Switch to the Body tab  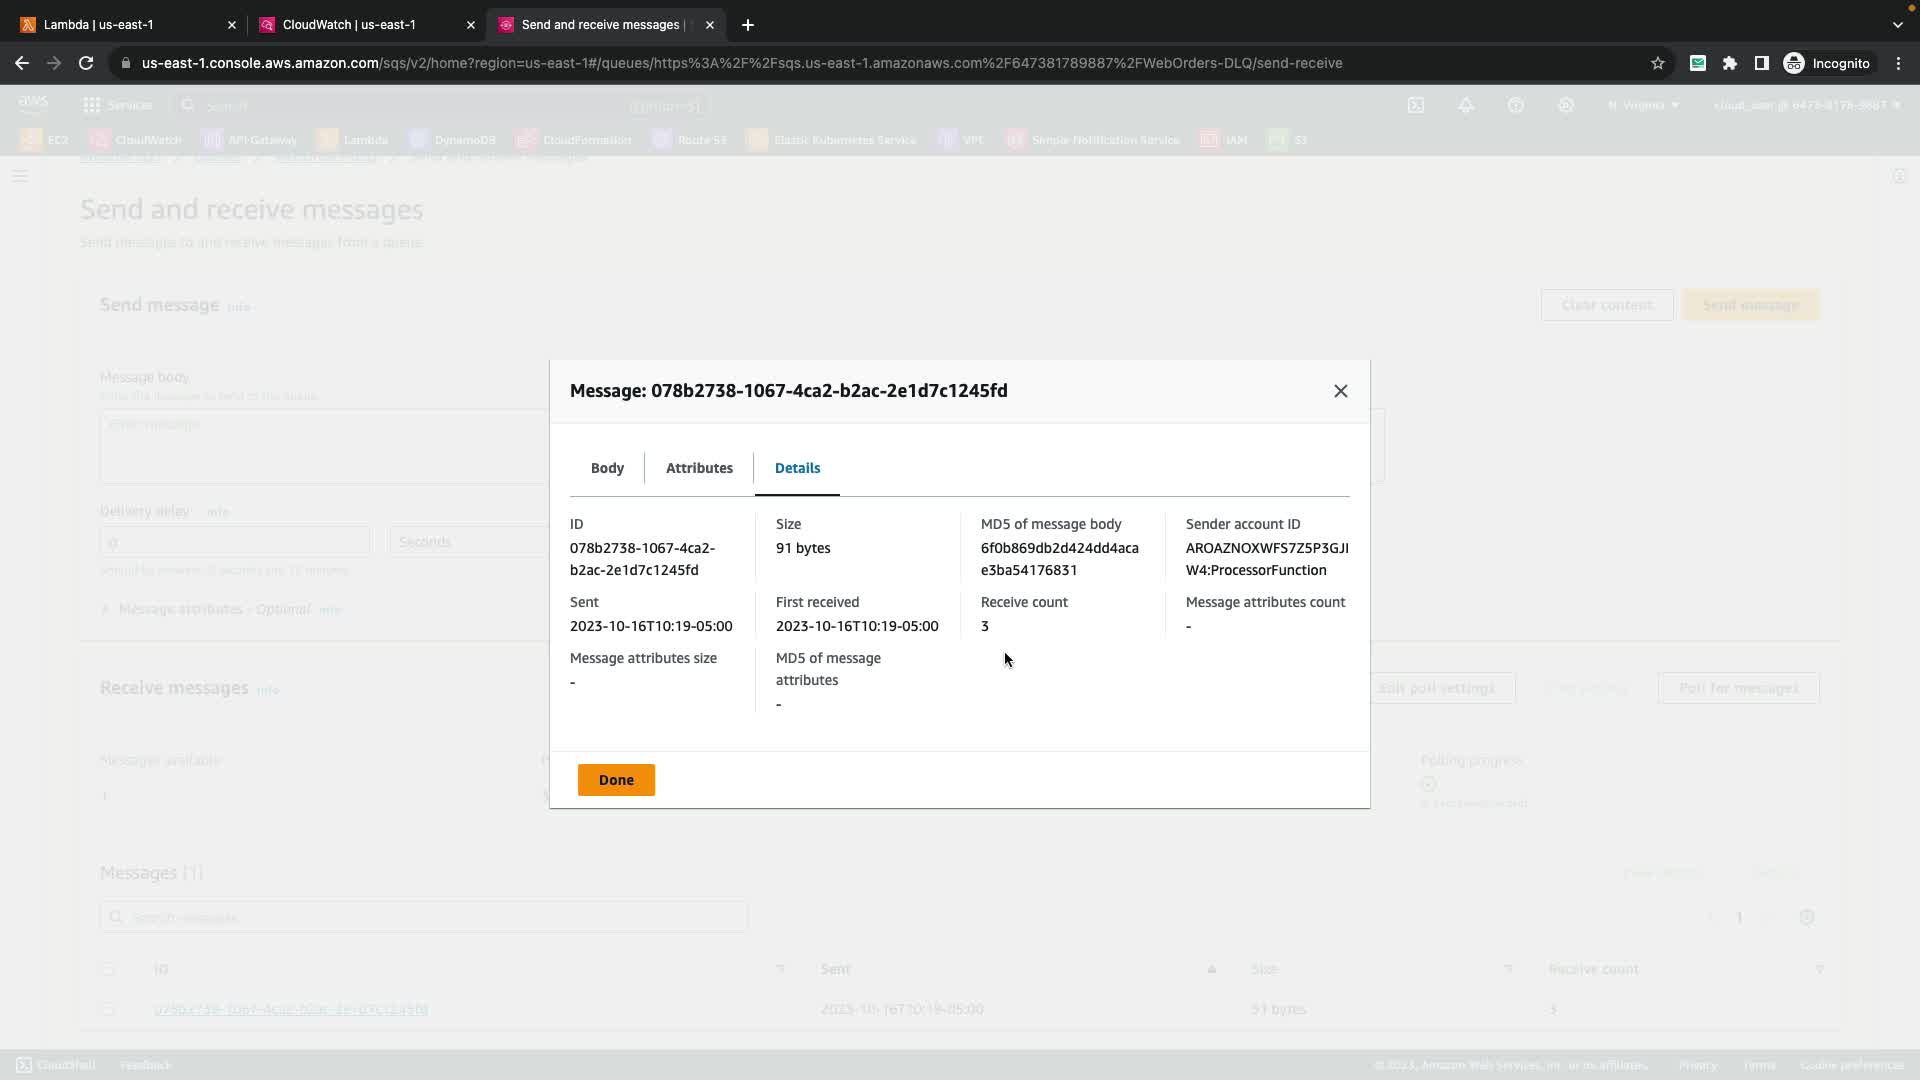click(607, 468)
